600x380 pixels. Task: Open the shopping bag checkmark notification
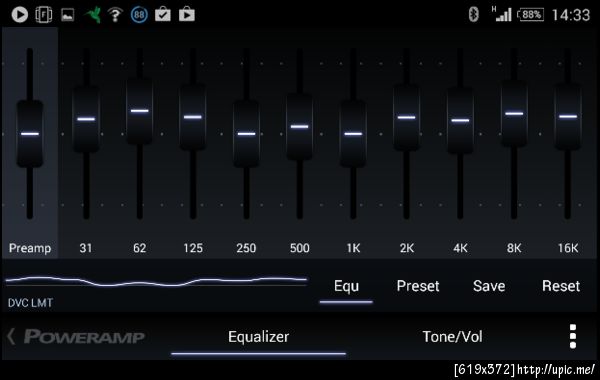click(x=163, y=15)
